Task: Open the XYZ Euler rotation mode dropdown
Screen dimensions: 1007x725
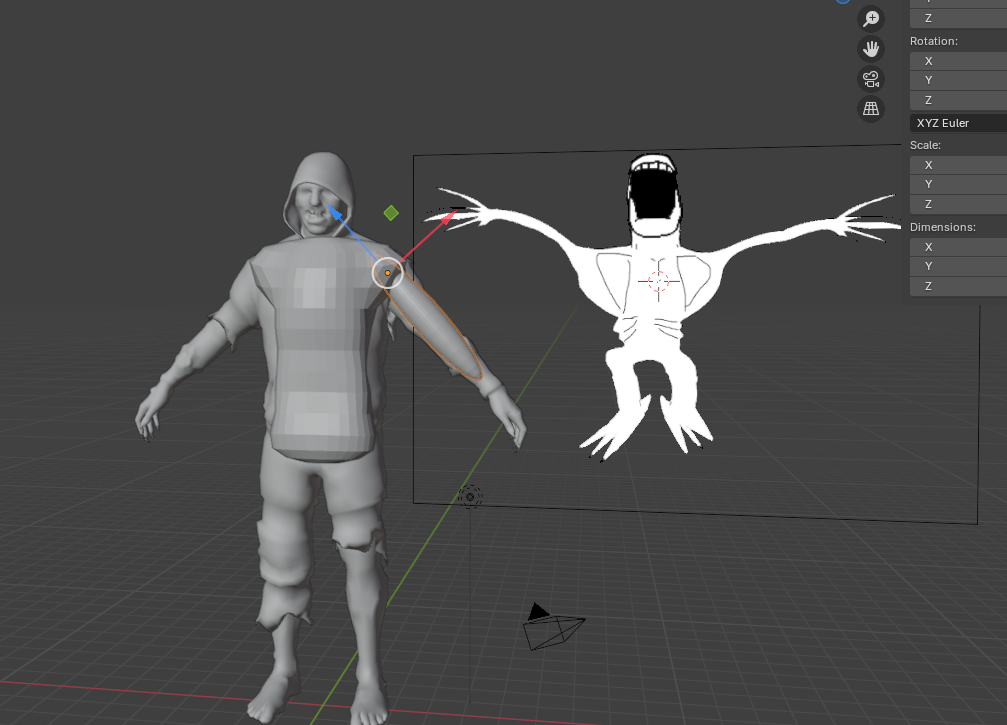Action: coord(957,123)
